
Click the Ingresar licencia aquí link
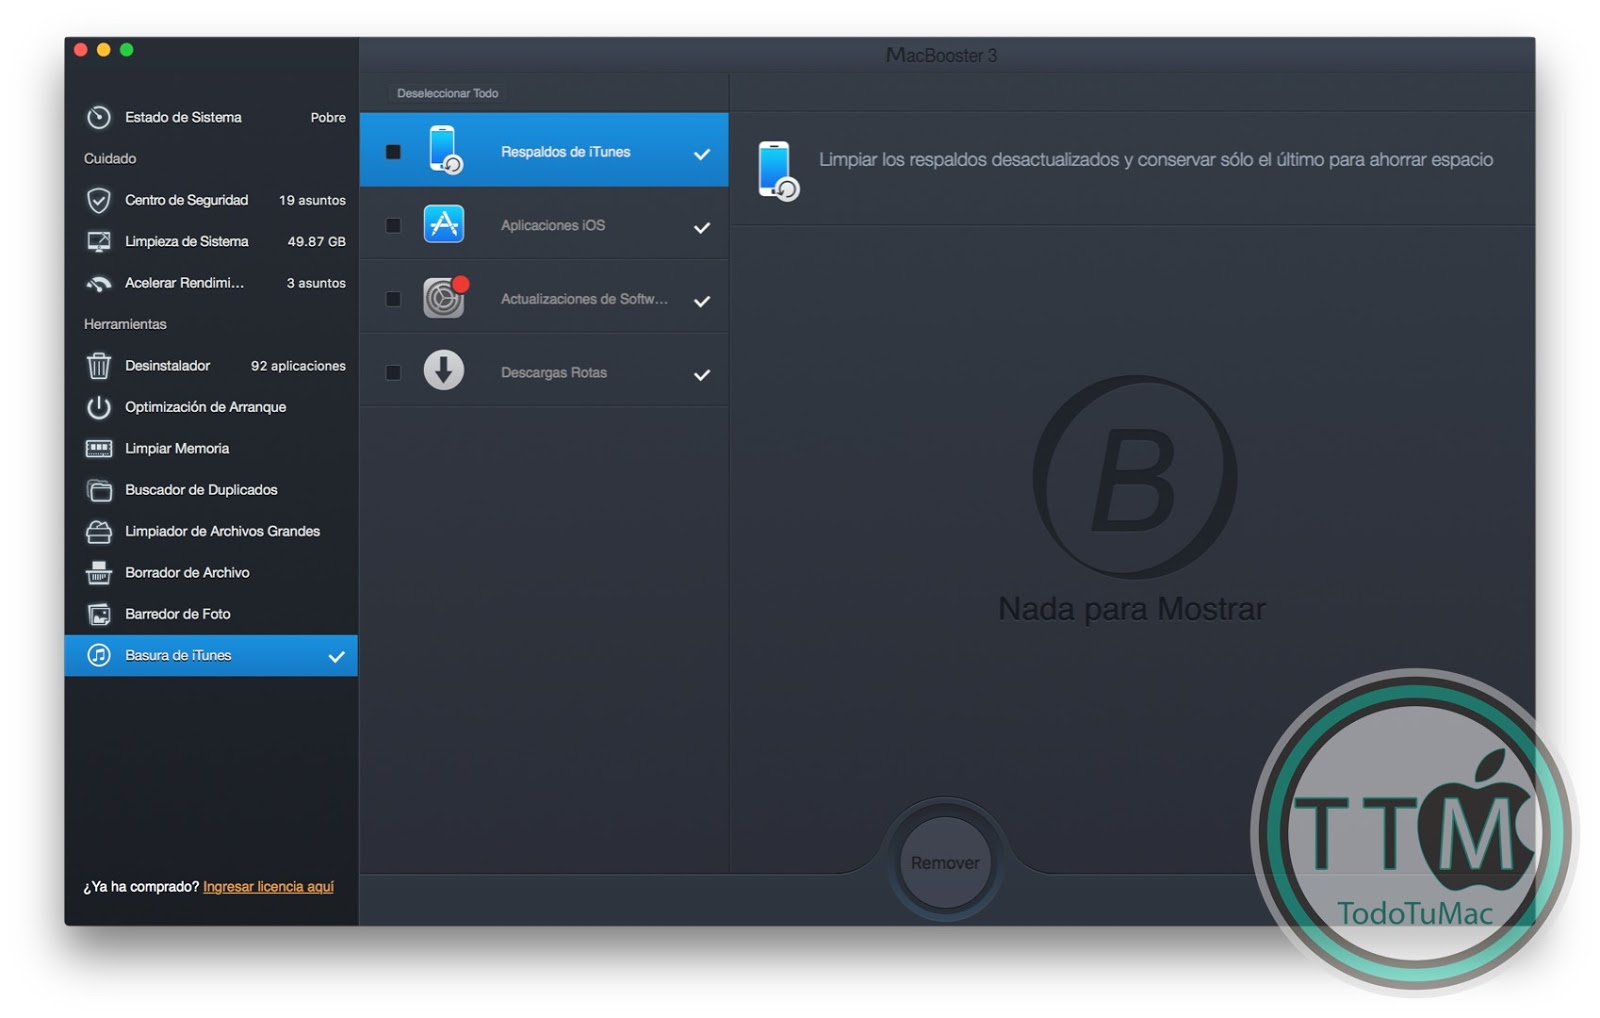pyautogui.click(x=268, y=887)
